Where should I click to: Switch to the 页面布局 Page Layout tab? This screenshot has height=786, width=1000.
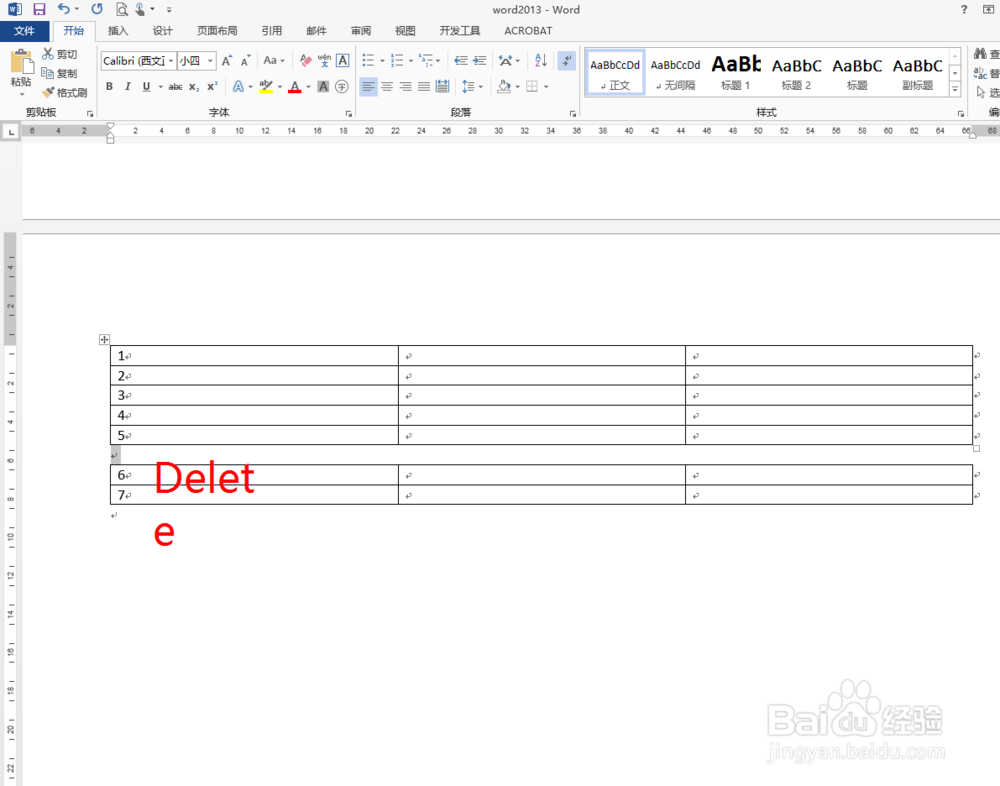pyautogui.click(x=217, y=31)
